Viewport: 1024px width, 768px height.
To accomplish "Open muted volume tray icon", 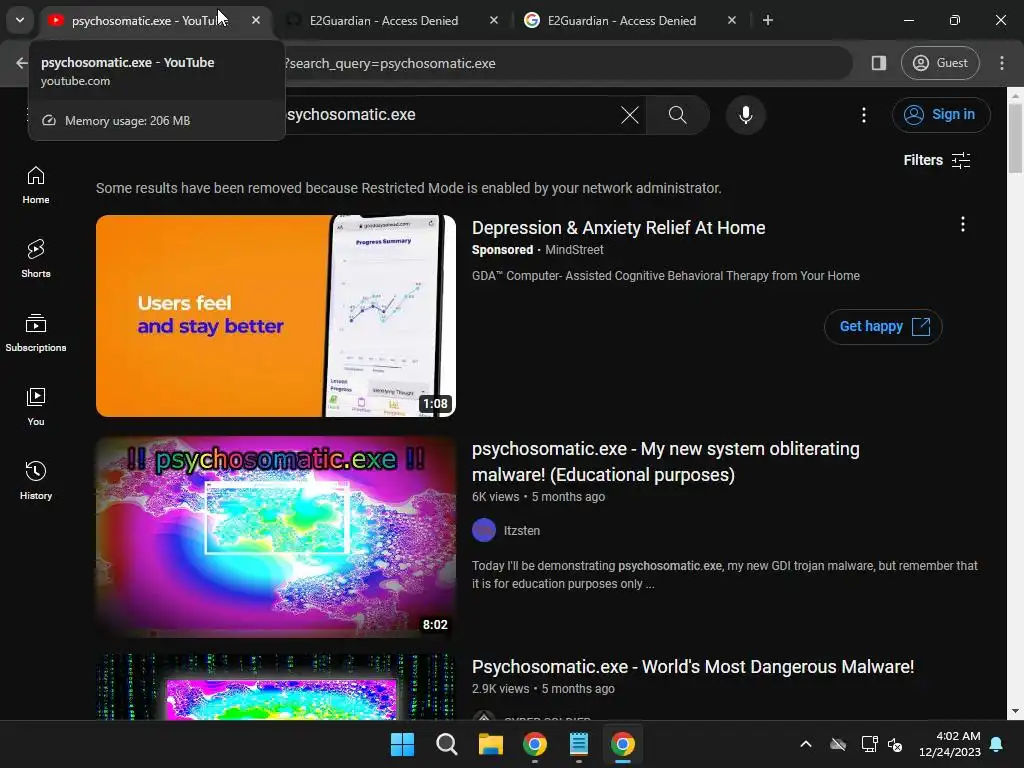I will click(895, 744).
